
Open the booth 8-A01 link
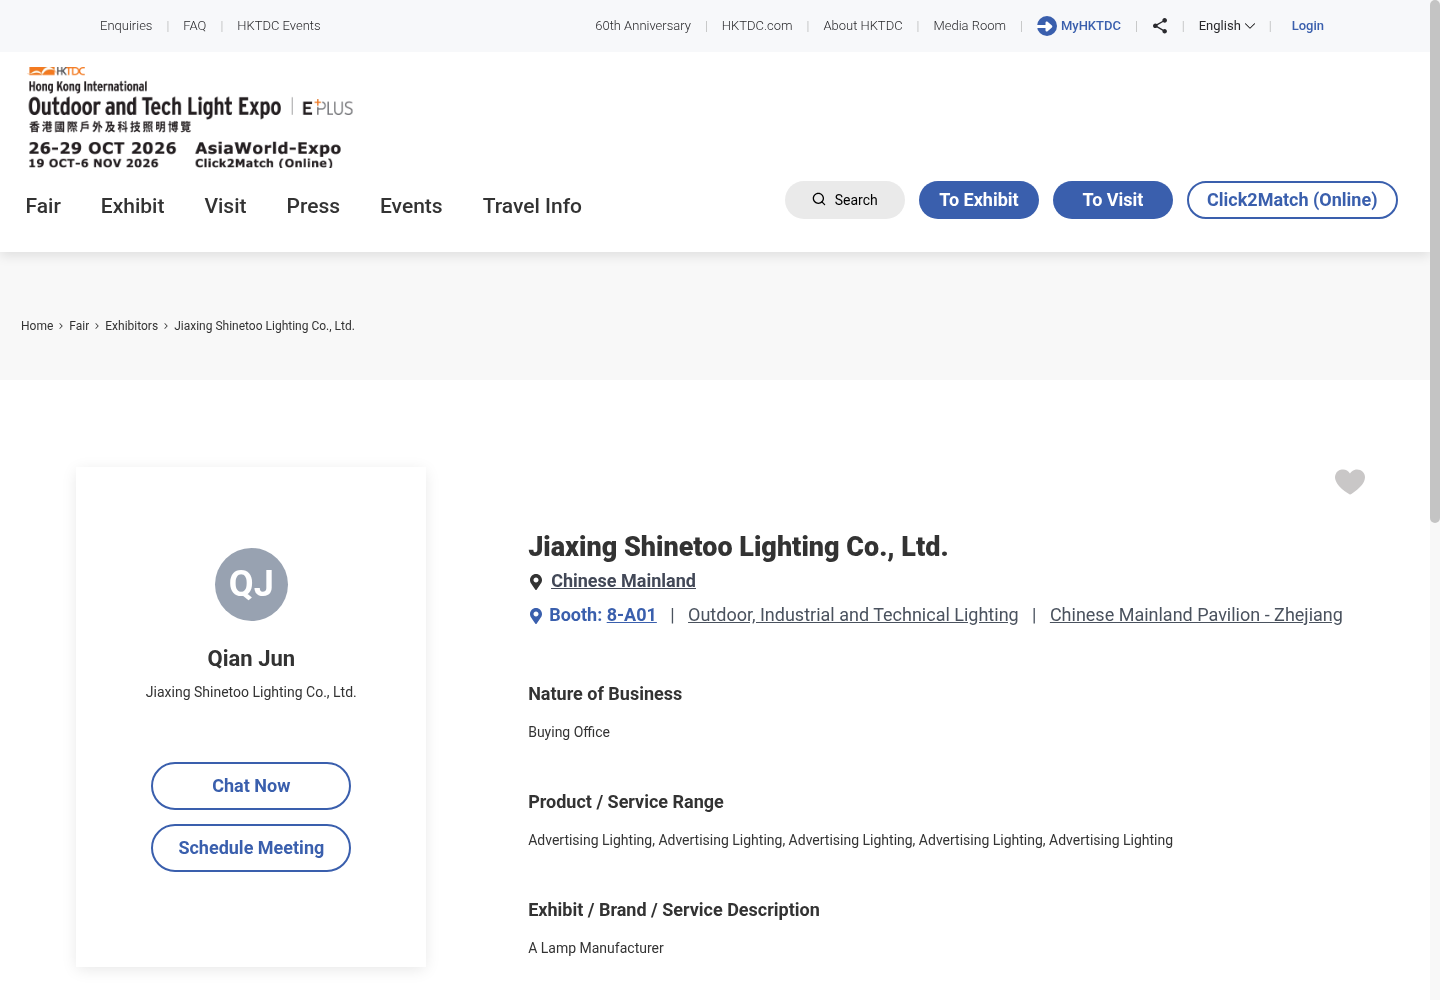[632, 615]
